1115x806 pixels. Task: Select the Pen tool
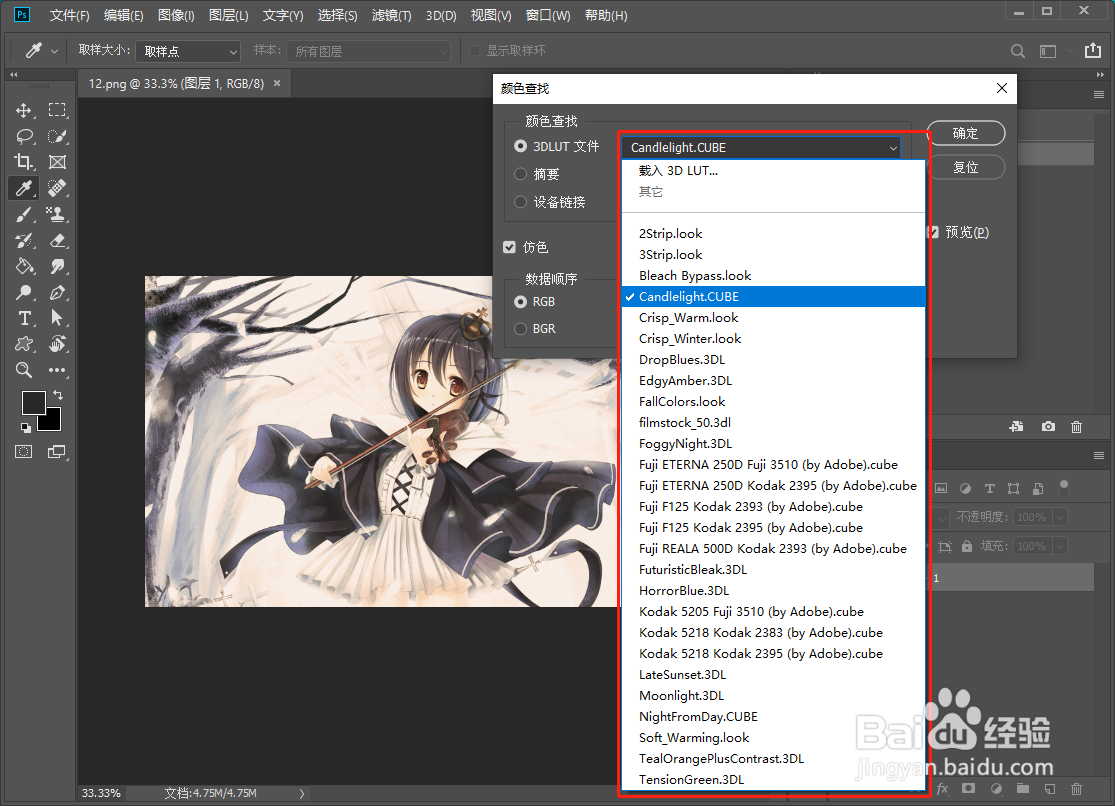click(57, 292)
